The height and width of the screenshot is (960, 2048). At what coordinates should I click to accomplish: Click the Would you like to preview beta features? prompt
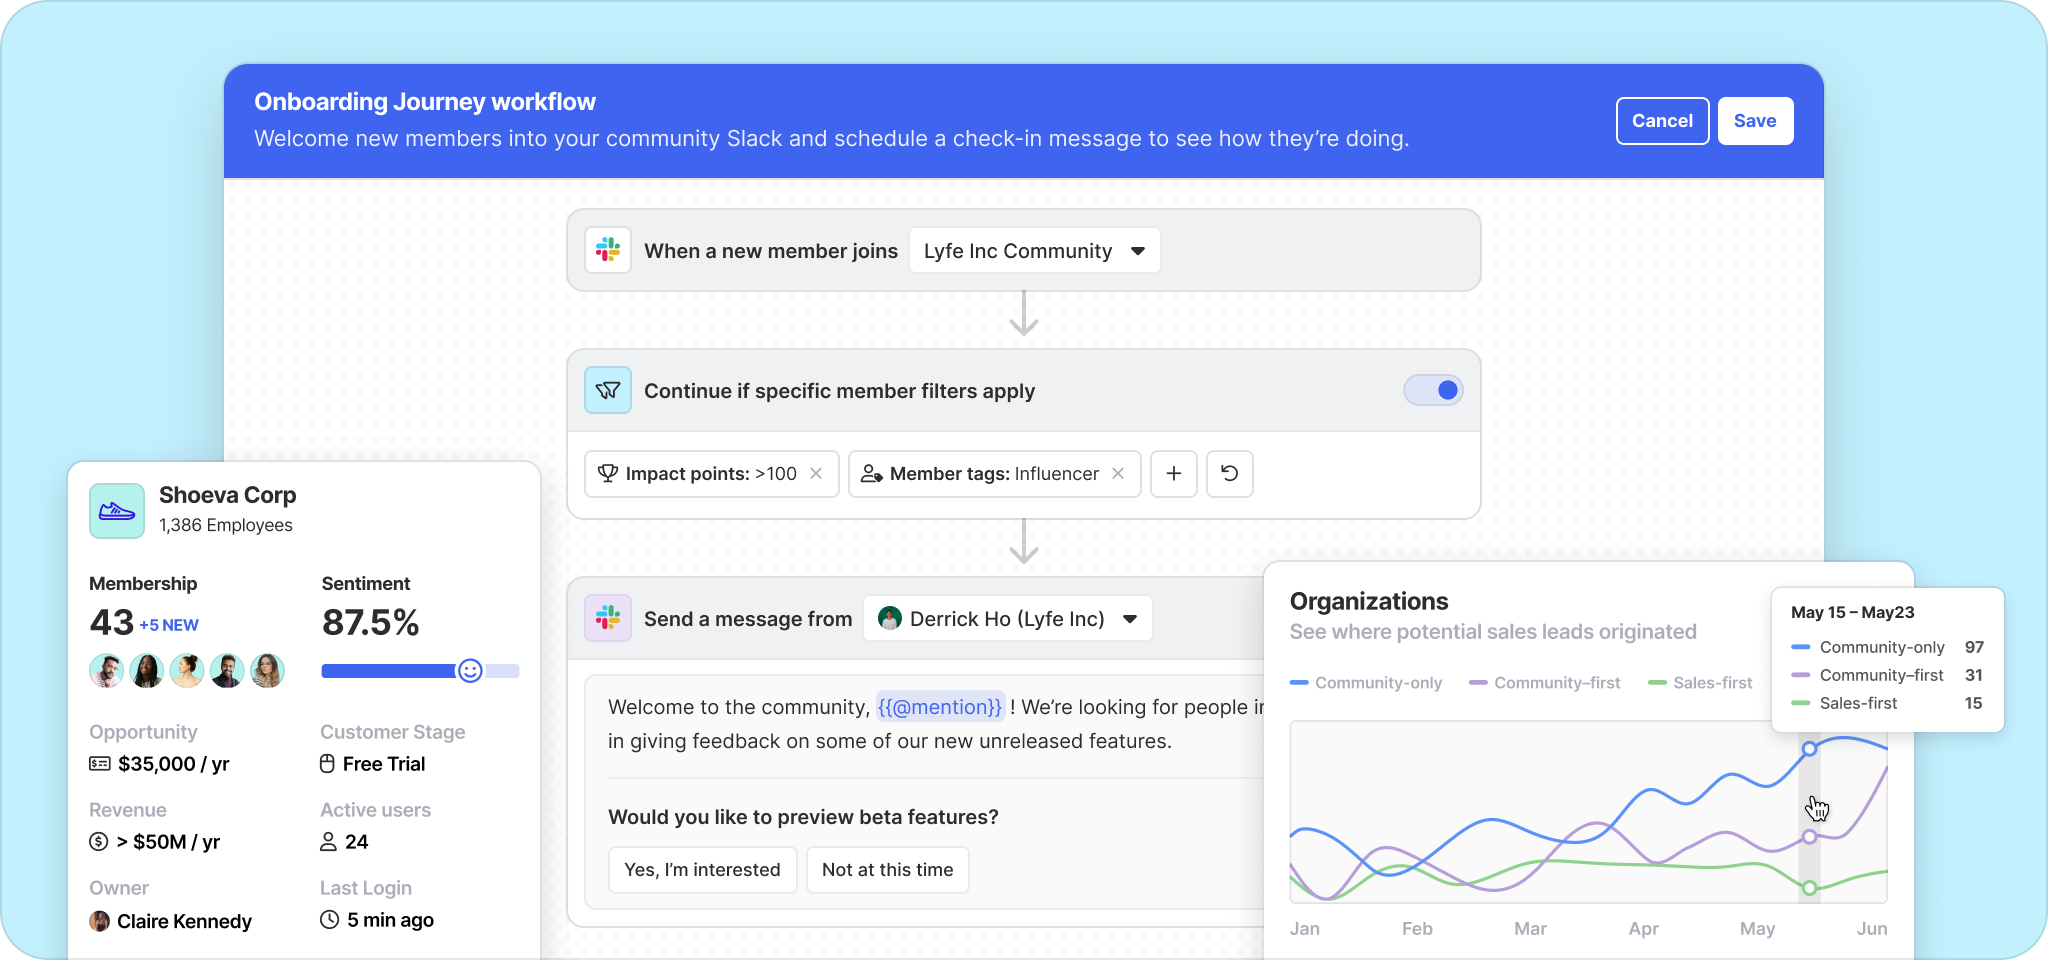[x=803, y=817]
